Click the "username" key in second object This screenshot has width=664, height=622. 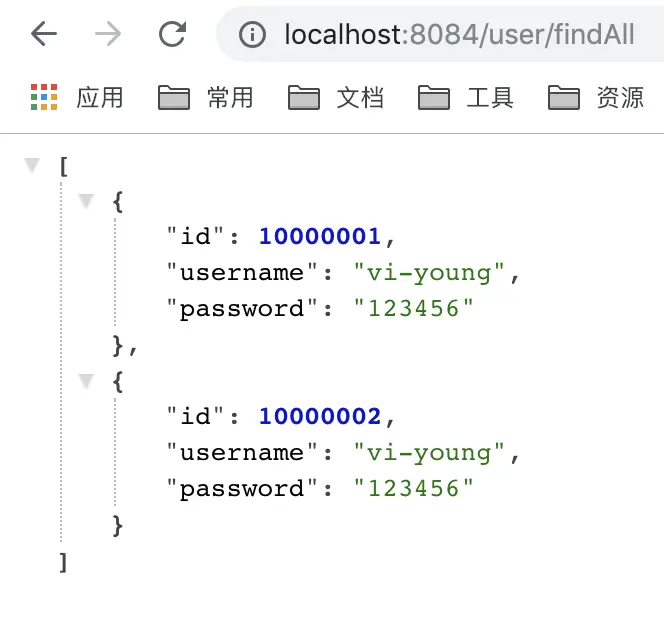242,453
